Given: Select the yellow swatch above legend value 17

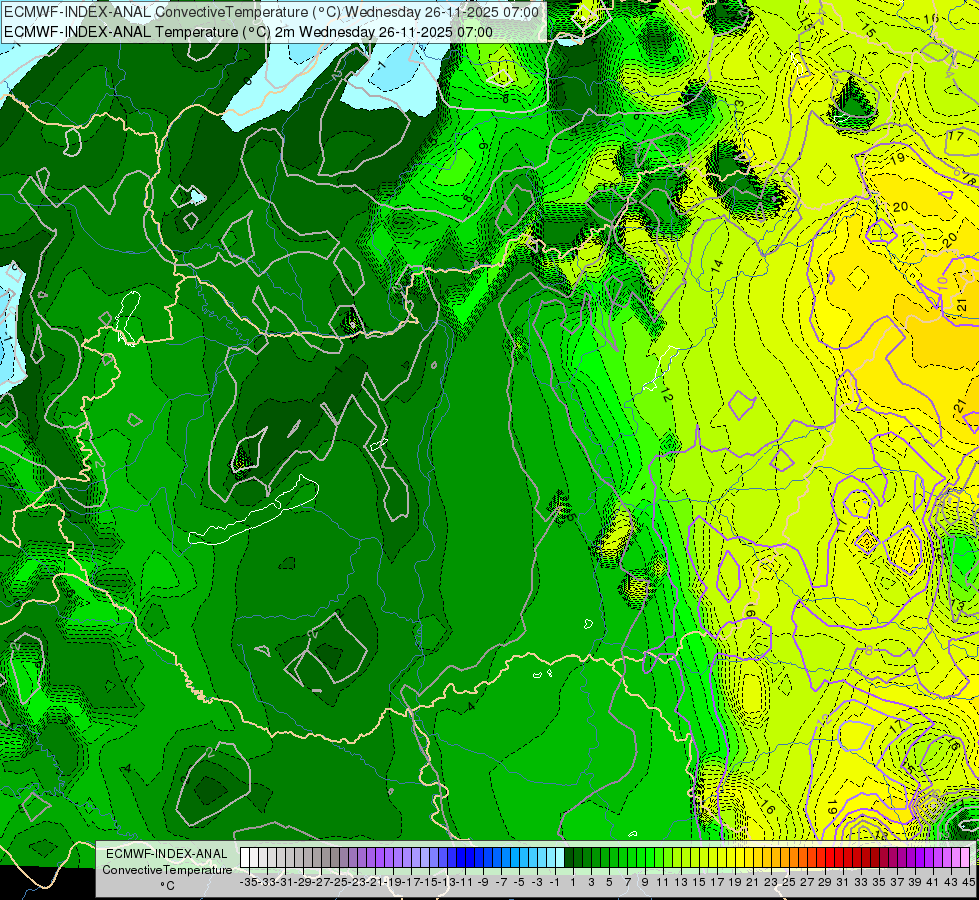Looking at the screenshot, I should (x=712, y=857).
